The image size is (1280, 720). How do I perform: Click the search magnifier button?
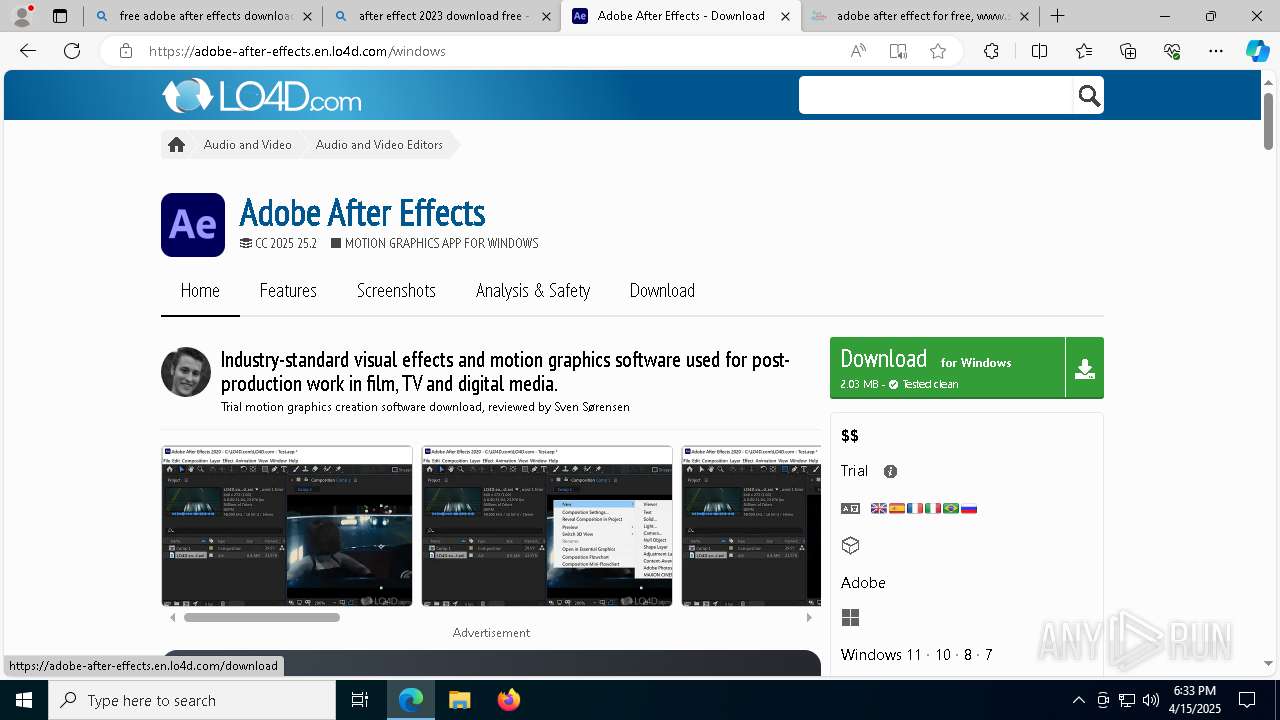pyautogui.click(x=1089, y=96)
